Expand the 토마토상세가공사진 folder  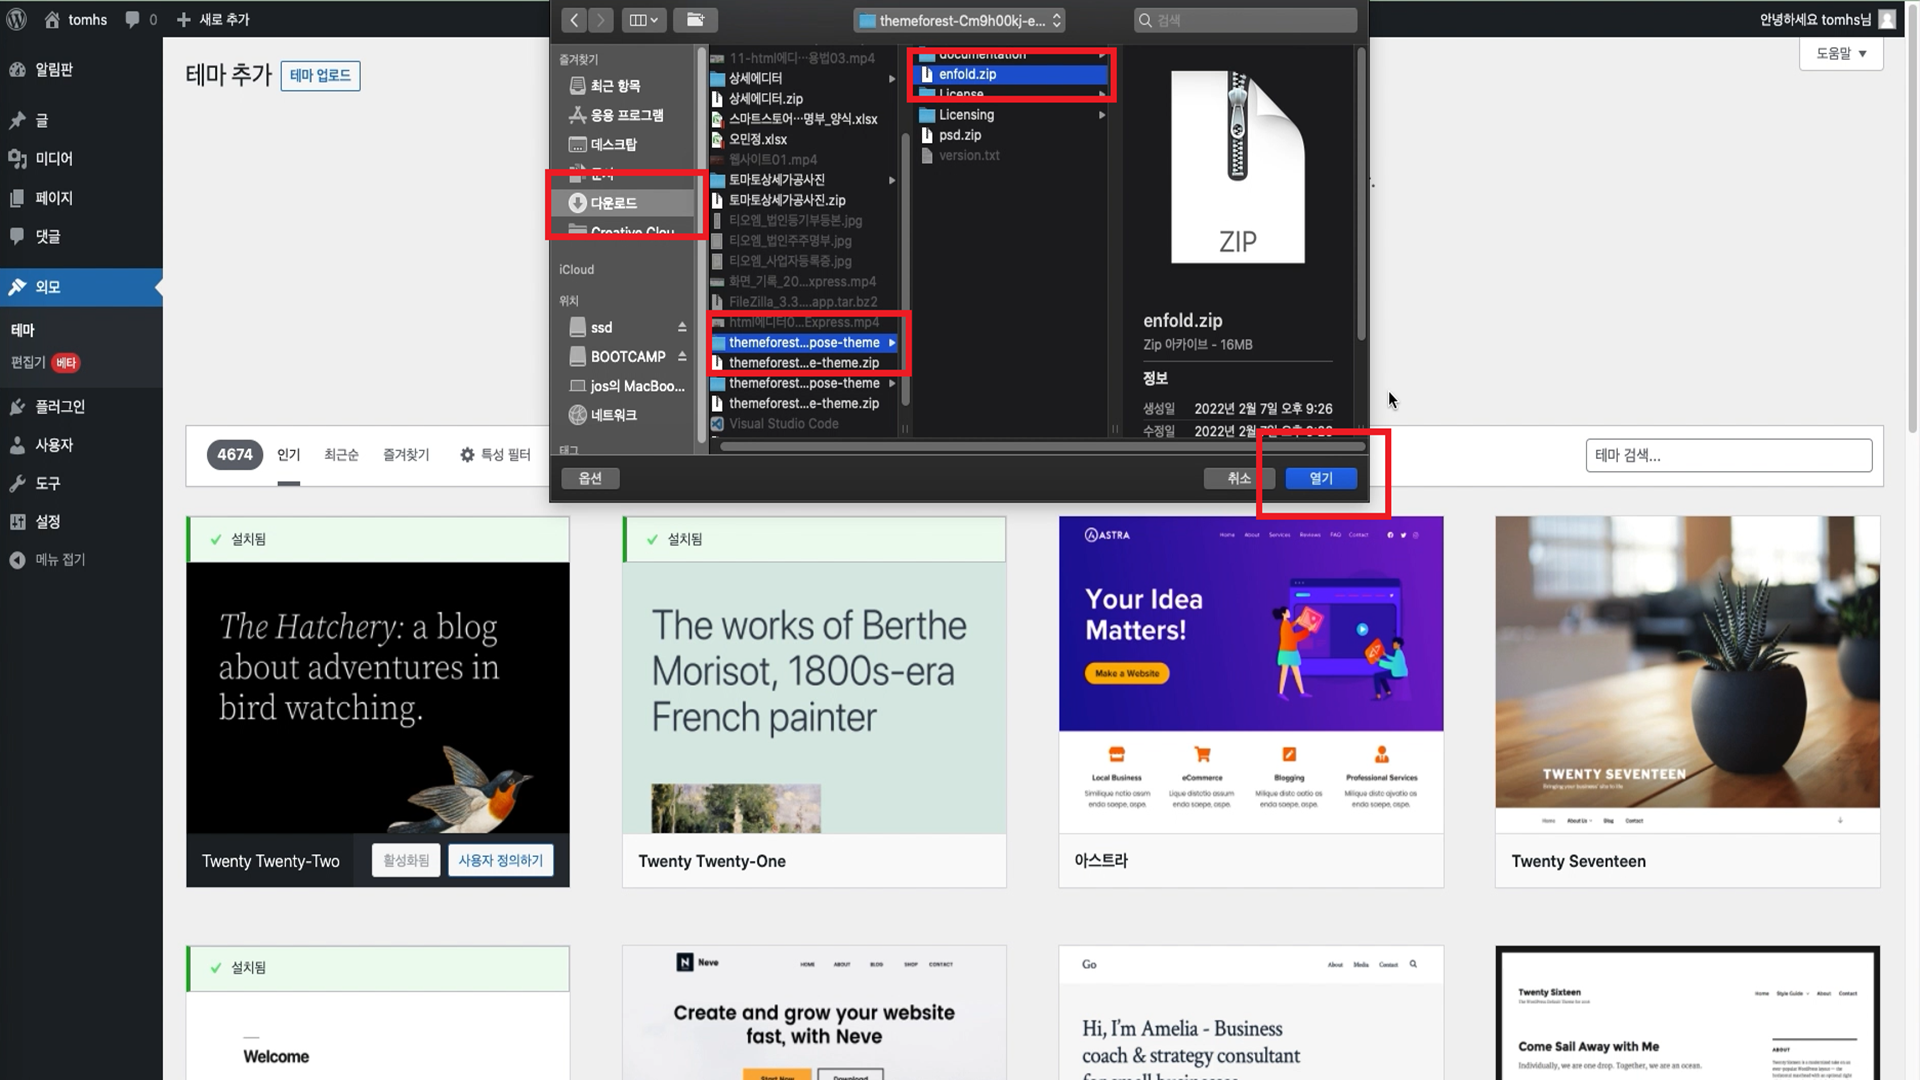(x=891, y=180)
